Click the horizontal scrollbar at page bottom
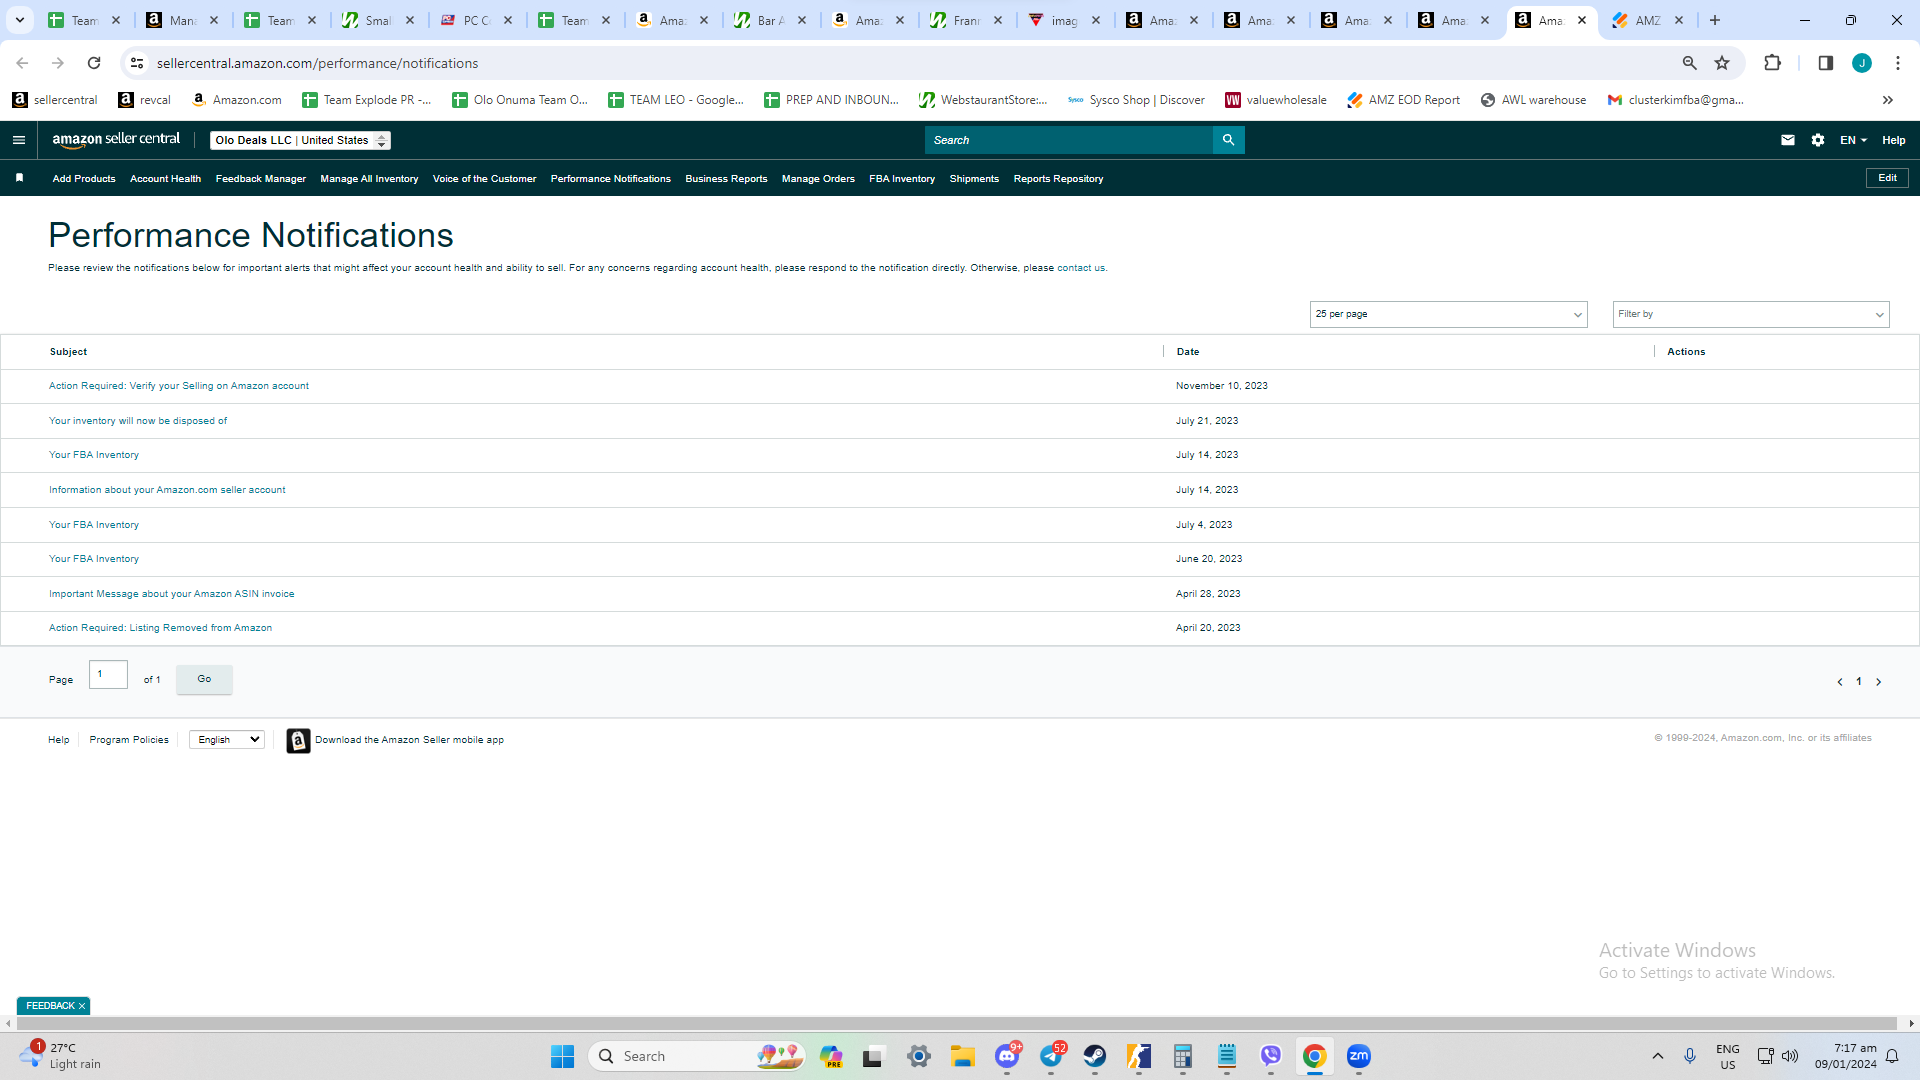This screenshot has width=1920, height=1080. (955, 1023)
